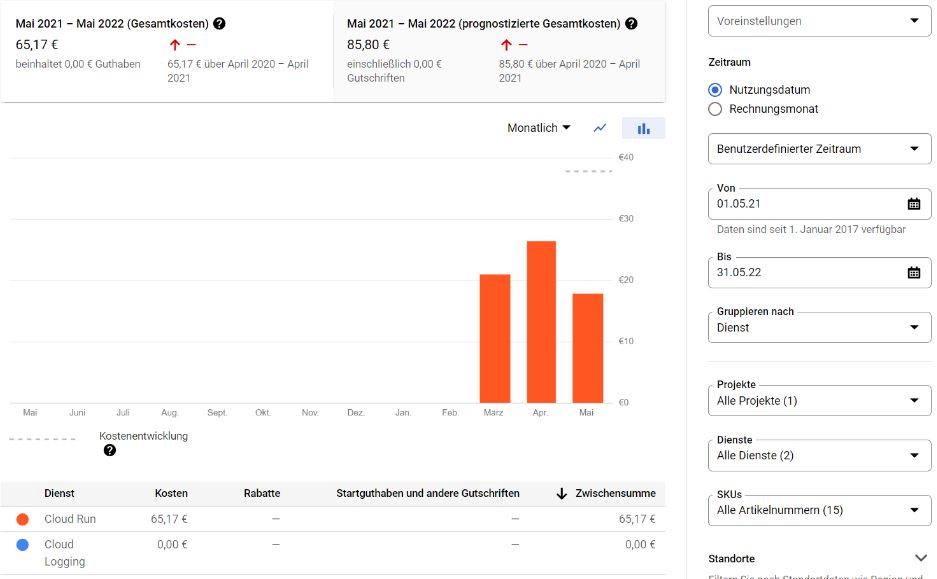
Task: Switch to the line chart view
Action: tap(599, 128)
